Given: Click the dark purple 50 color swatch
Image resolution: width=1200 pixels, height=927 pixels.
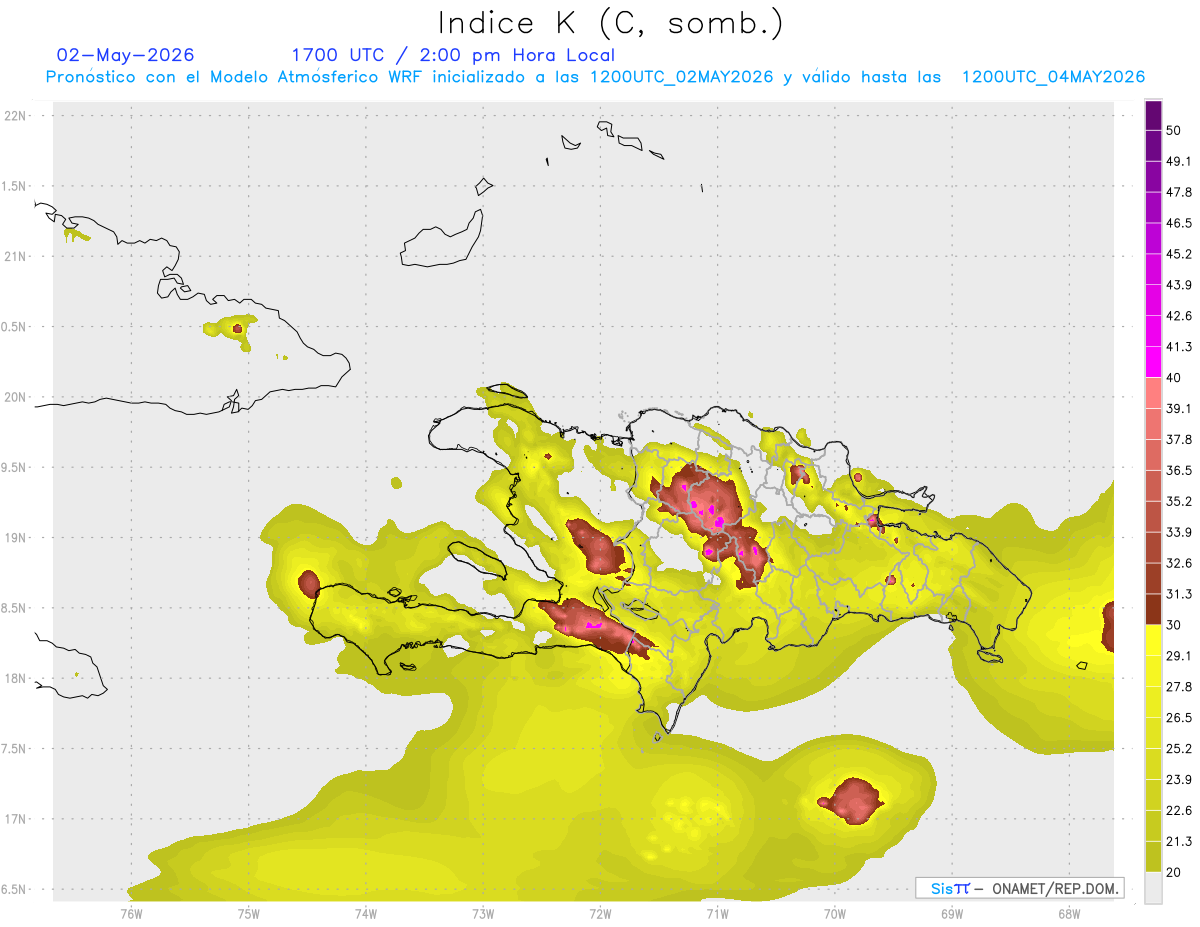Looking at the screenshot, I should pyautogui.click(x=1153, y=116).
